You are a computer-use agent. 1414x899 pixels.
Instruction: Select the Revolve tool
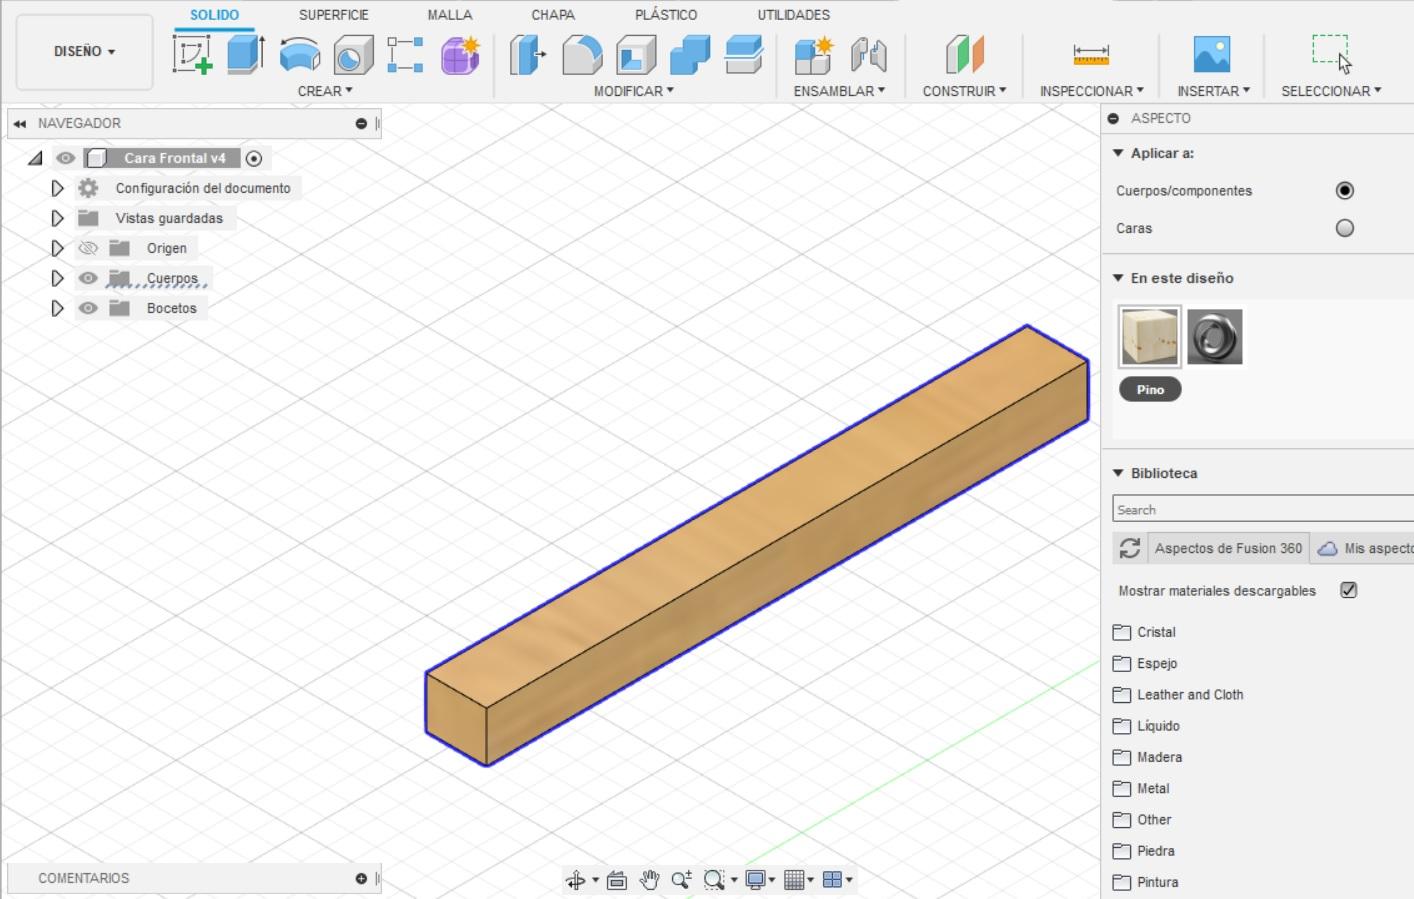299,54
